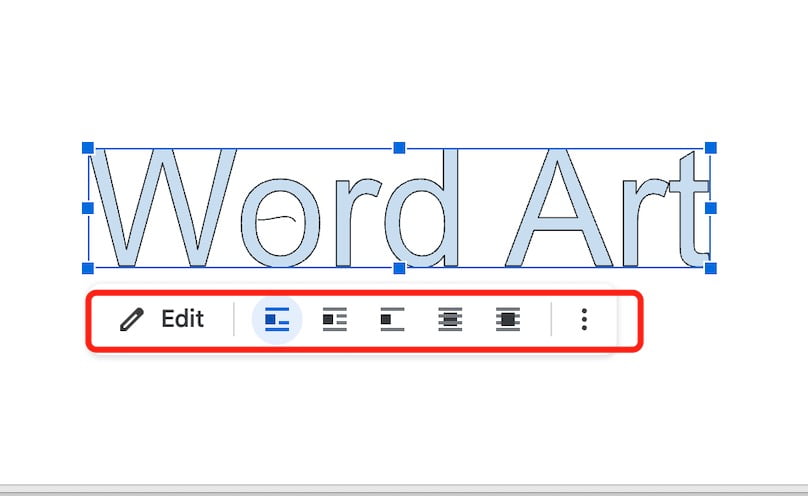Click the top-center resize handle
The image size is (808, 496).
coord(399,148)
